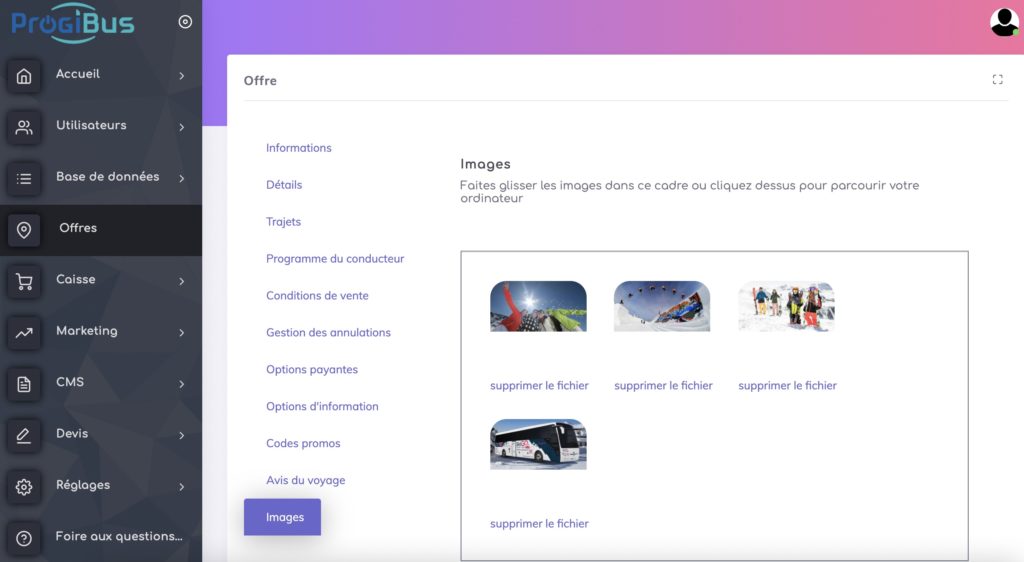Open the user profile avatar

point(1004,22)
